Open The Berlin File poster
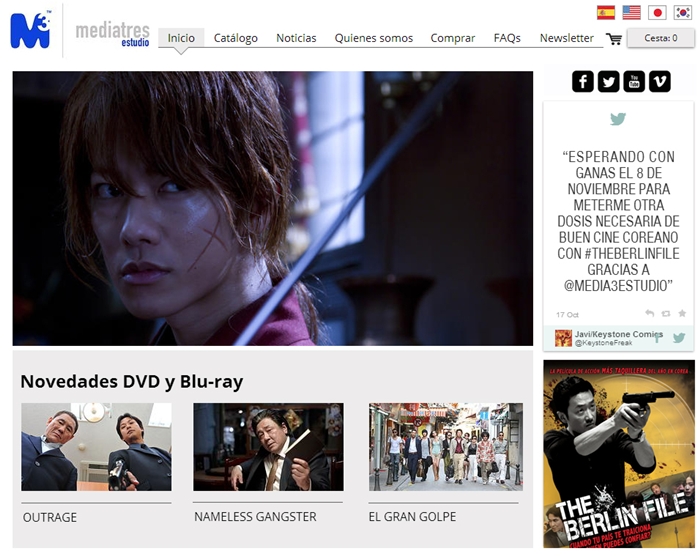 [x=619, y=454]
